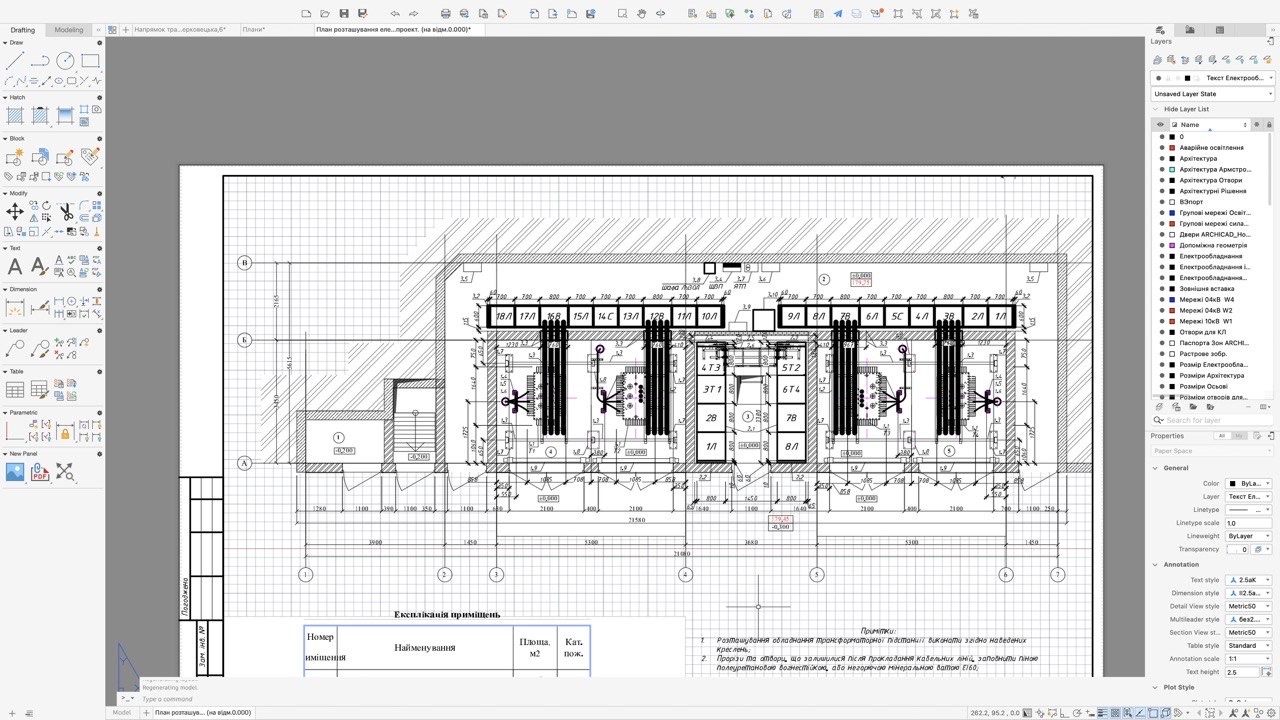Screen dimensions: 1280x720
Task: Toggle visibility of Растровое зобр. layer
Action: [1161, 354]
